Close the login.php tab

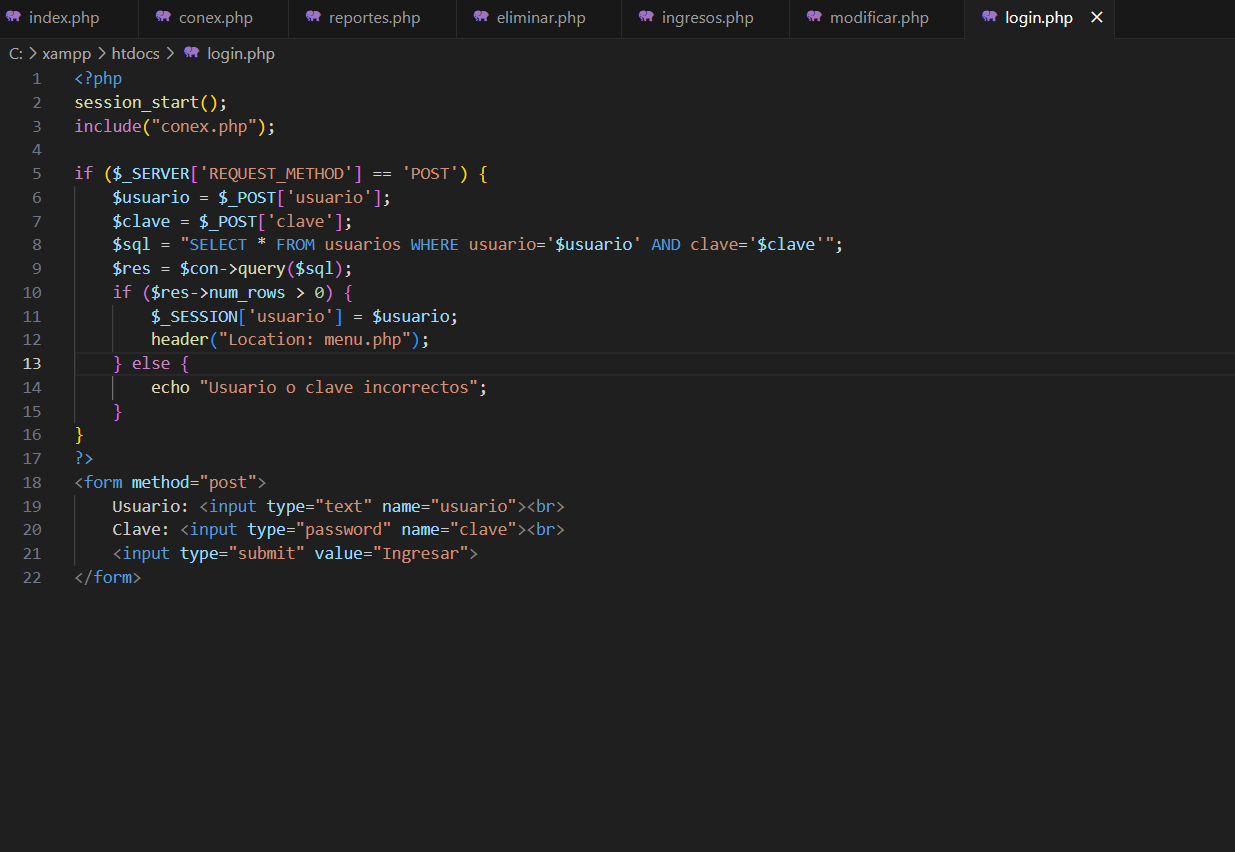pyautogui.click(x=1097, y=18)
